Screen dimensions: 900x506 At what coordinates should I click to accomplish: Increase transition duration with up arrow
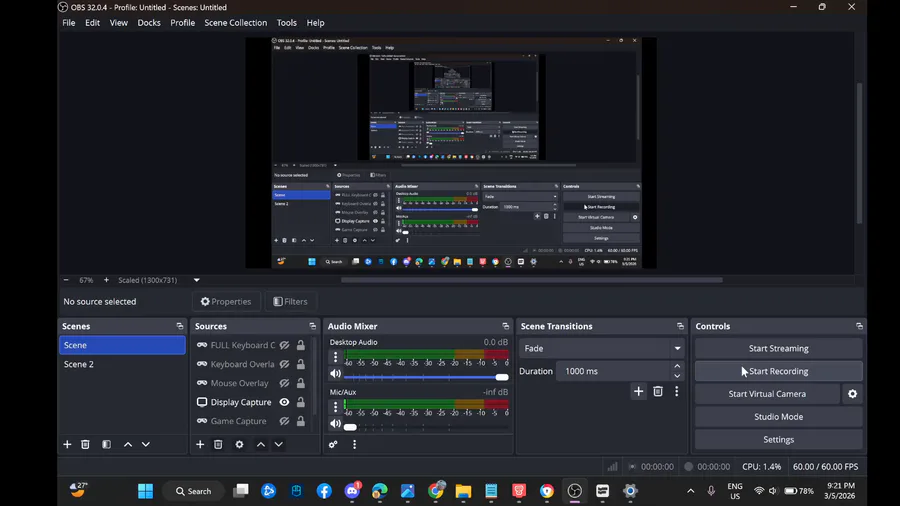click(x=677, y=366)
